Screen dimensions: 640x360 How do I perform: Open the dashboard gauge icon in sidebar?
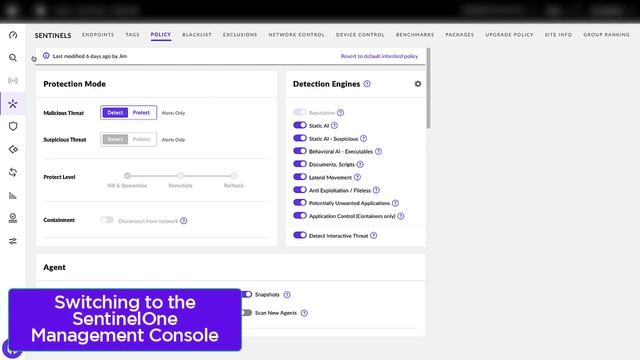[13, 35]
